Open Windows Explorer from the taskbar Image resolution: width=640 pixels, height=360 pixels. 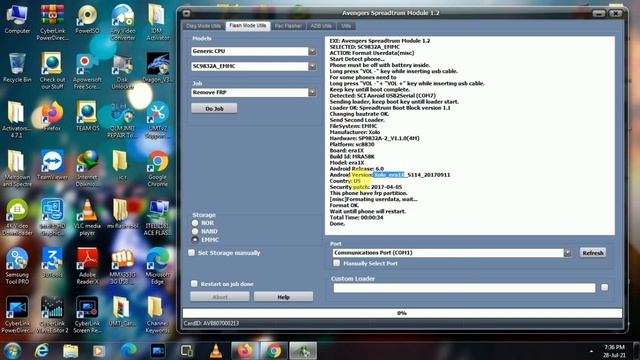coord(70,351)
